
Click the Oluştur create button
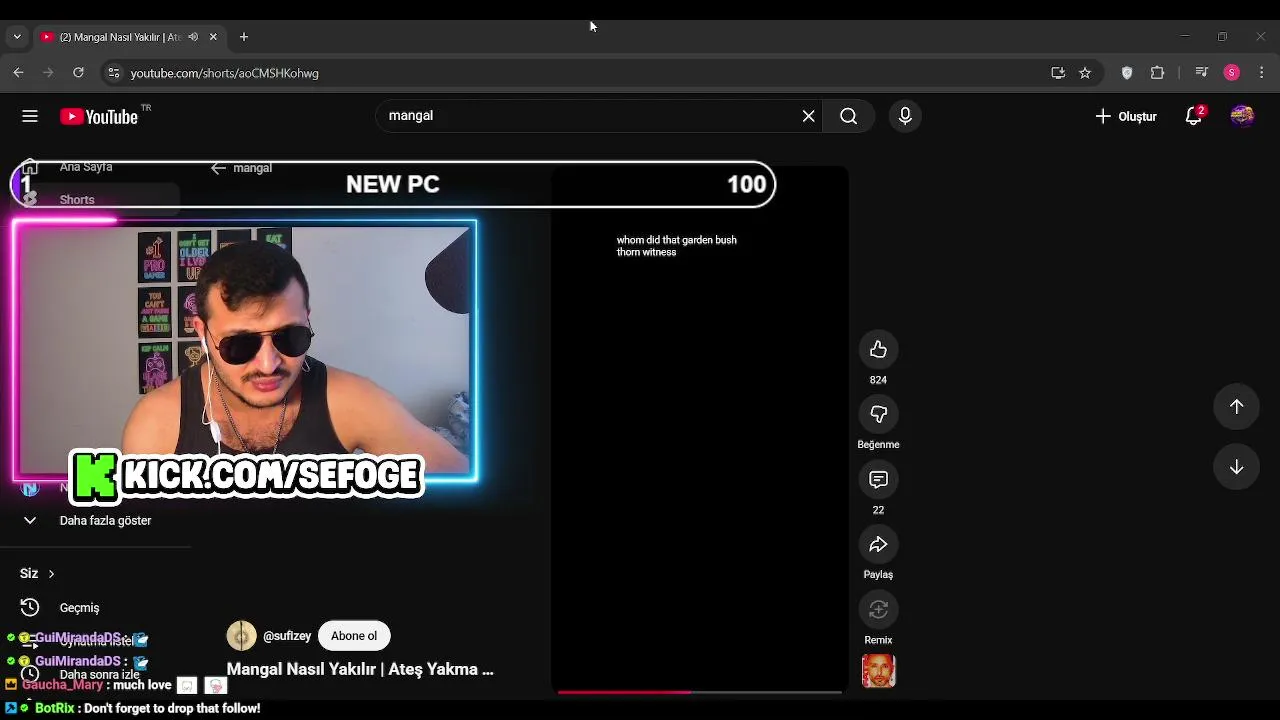coord(1126,116)
